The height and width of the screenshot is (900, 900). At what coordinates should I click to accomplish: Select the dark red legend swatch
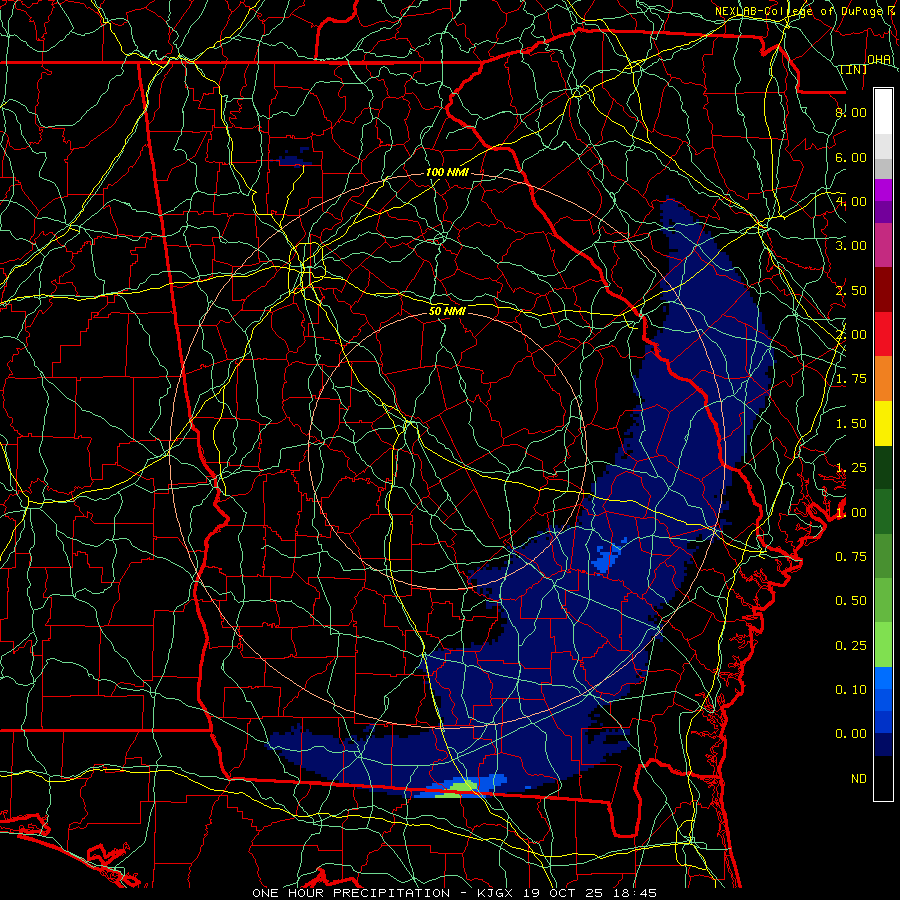coord(883,290)
